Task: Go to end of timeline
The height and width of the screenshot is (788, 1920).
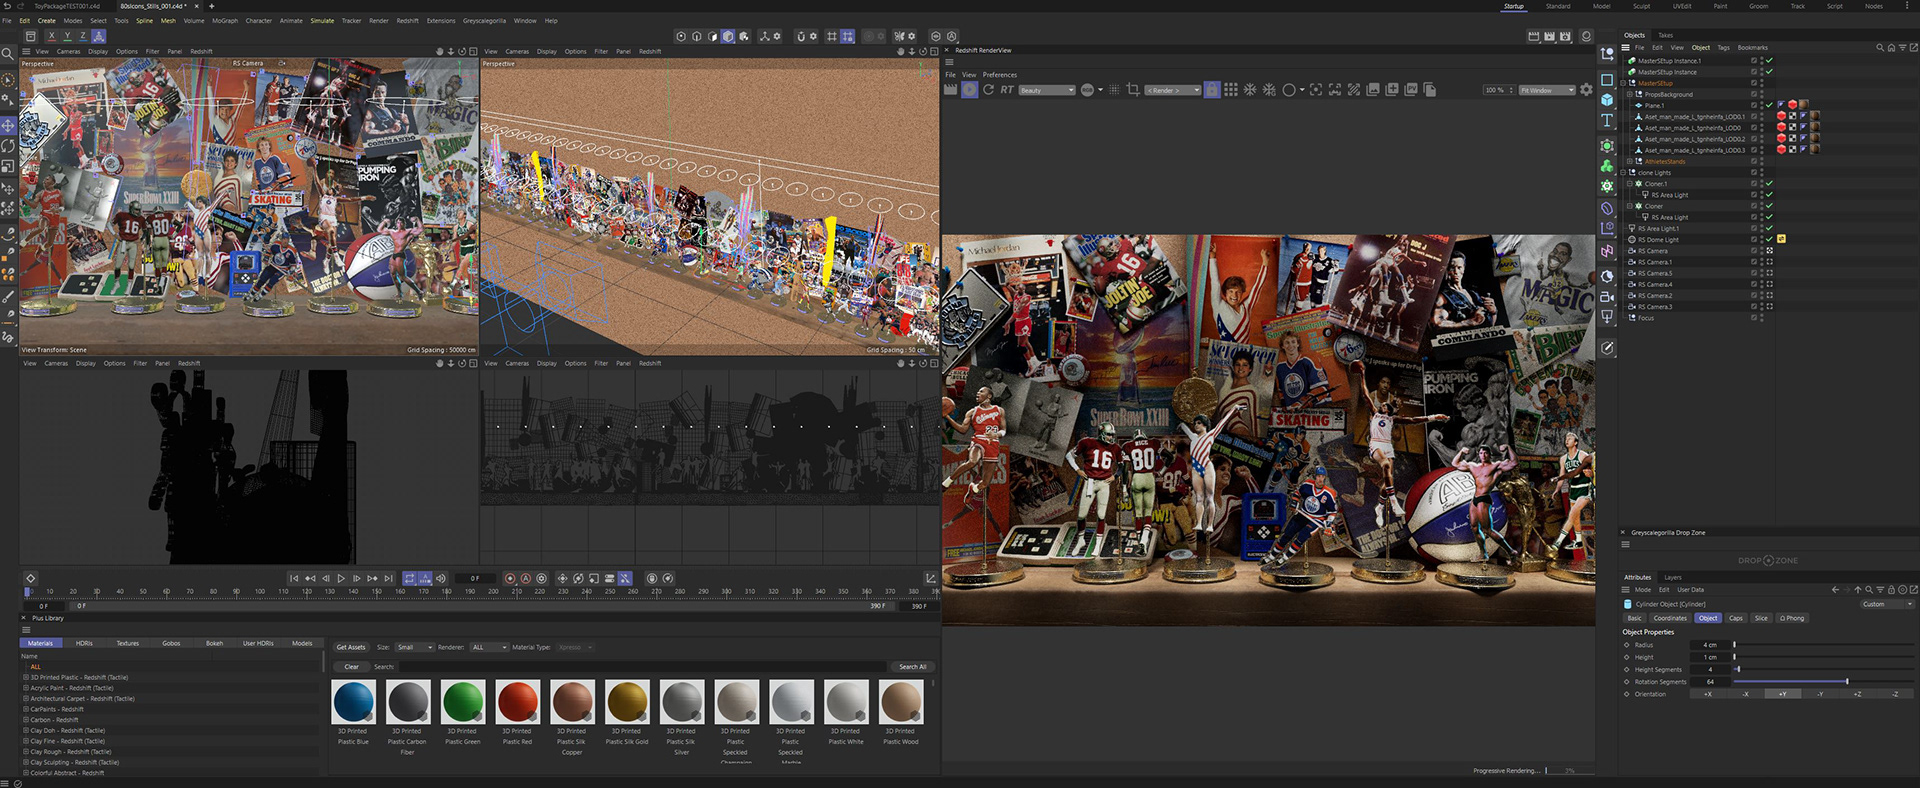Action: pos(388,578)
